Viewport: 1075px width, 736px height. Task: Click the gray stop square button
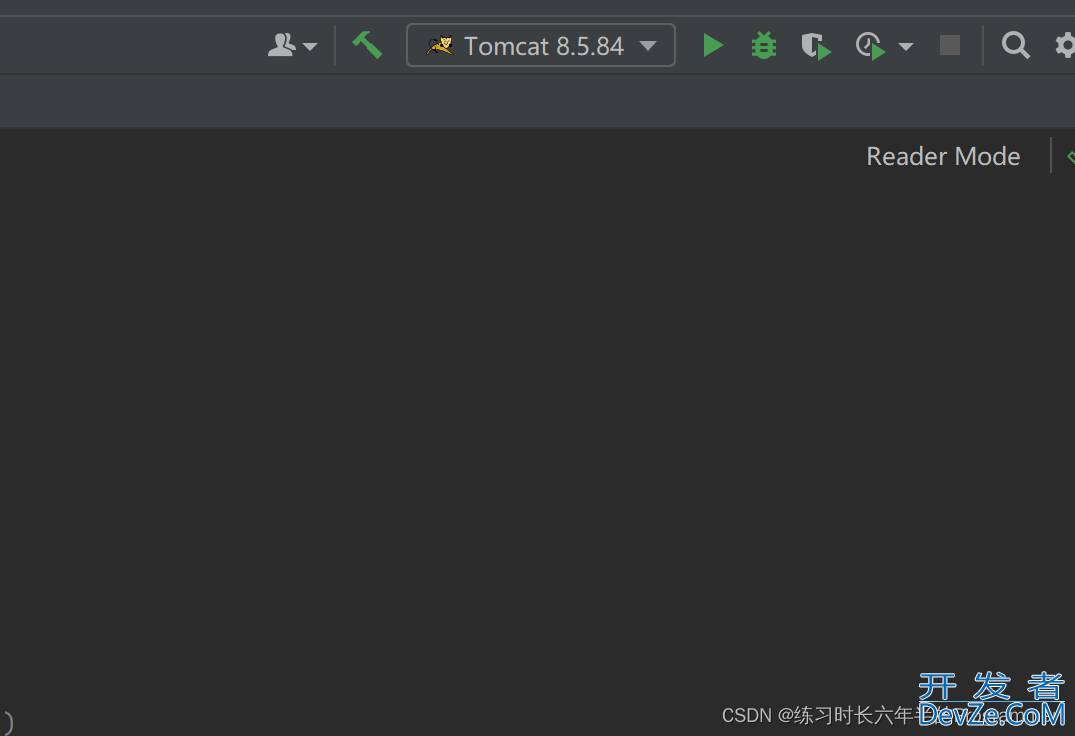950,46
